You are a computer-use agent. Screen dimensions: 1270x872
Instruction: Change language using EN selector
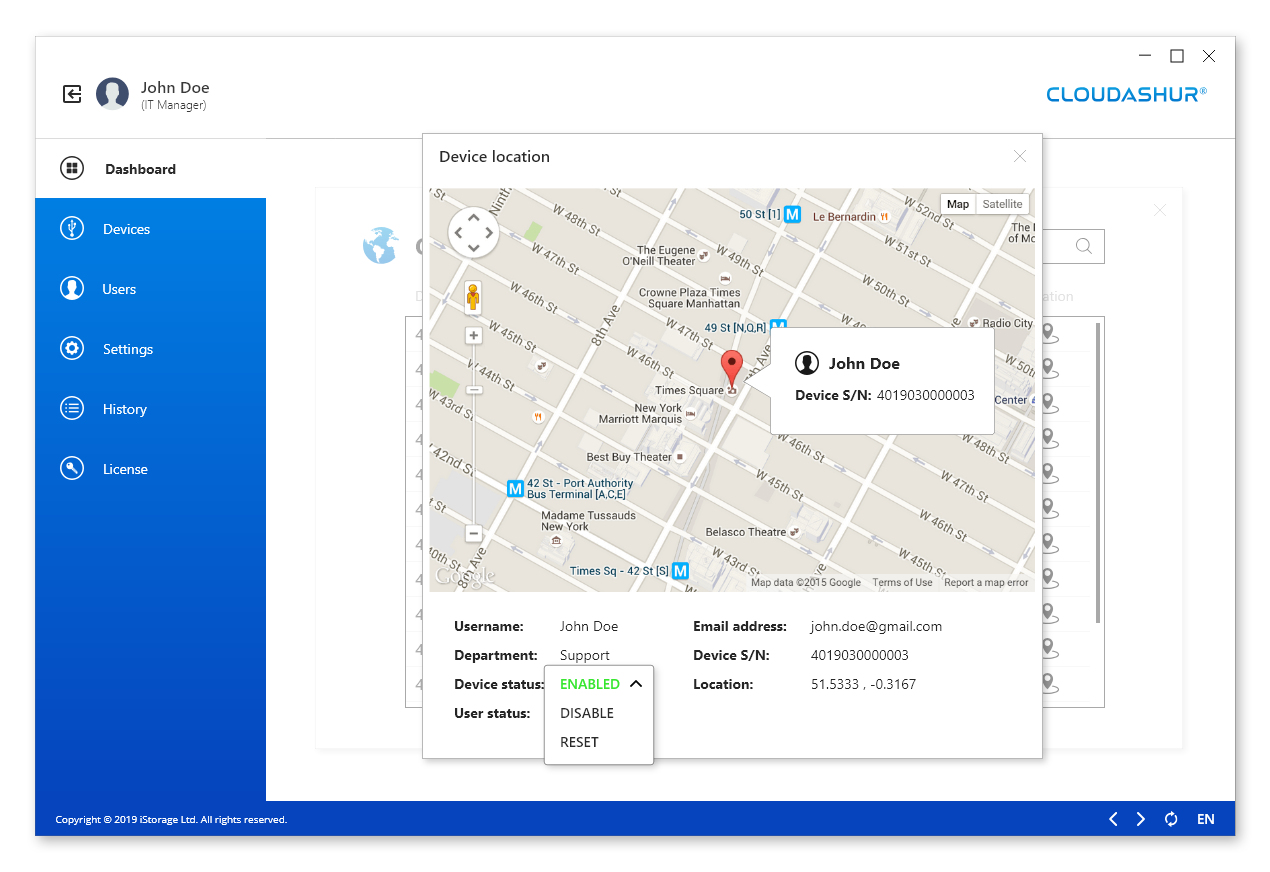pos(1206,819)
